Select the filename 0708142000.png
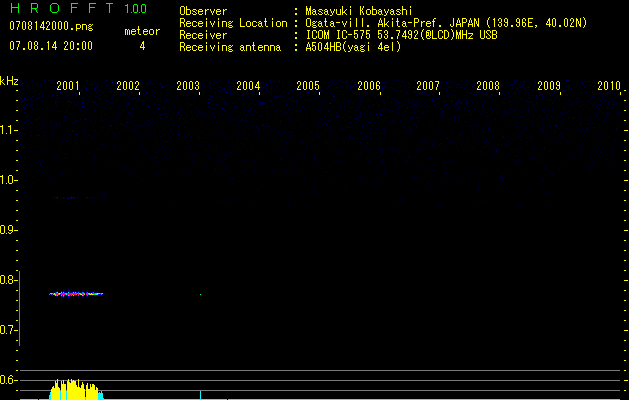This screenshot has height=400, width=629. pyautogui.click(x=51, y=26)
